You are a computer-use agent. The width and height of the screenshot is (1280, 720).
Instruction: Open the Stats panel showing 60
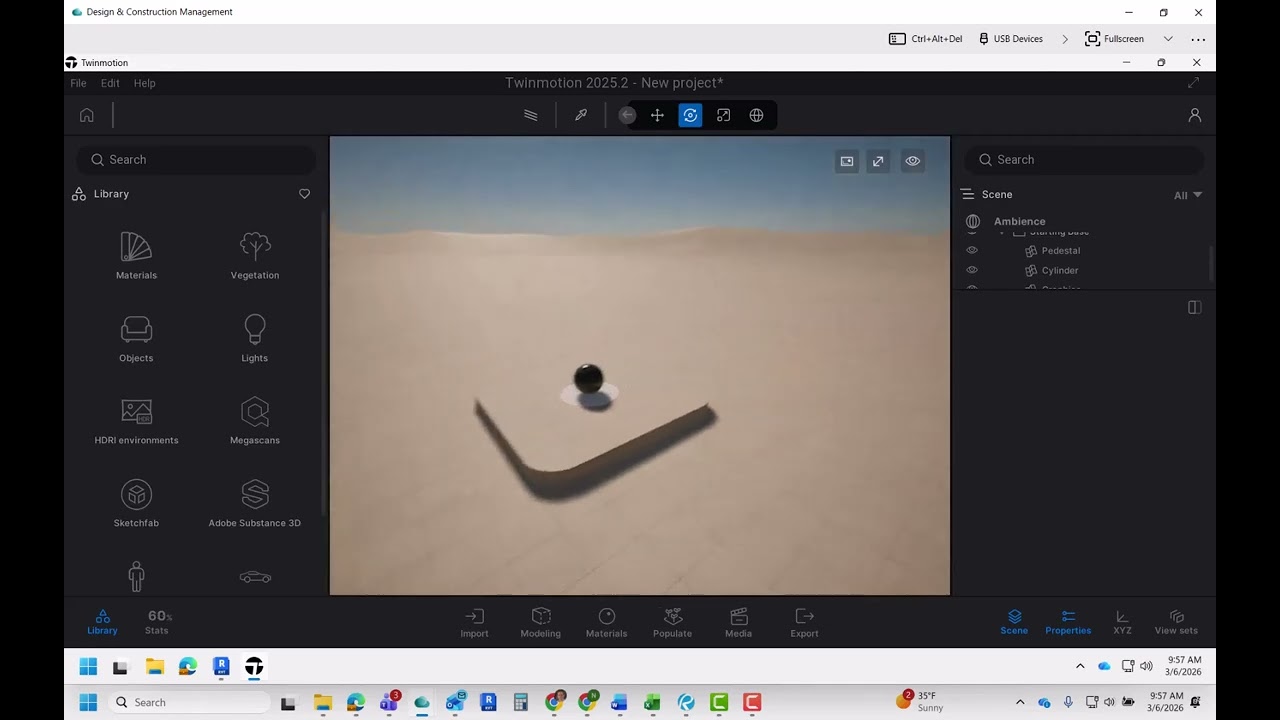click(158, 622)
